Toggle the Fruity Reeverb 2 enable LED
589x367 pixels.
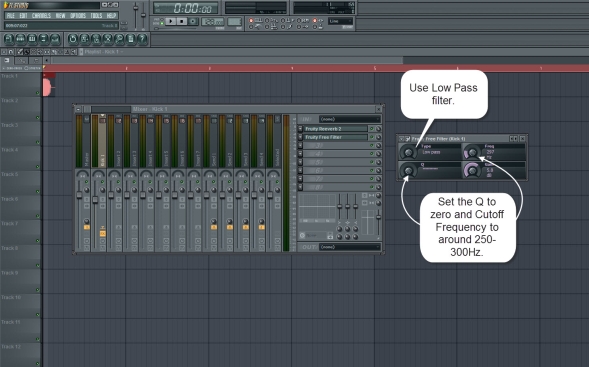coord(372,128)
